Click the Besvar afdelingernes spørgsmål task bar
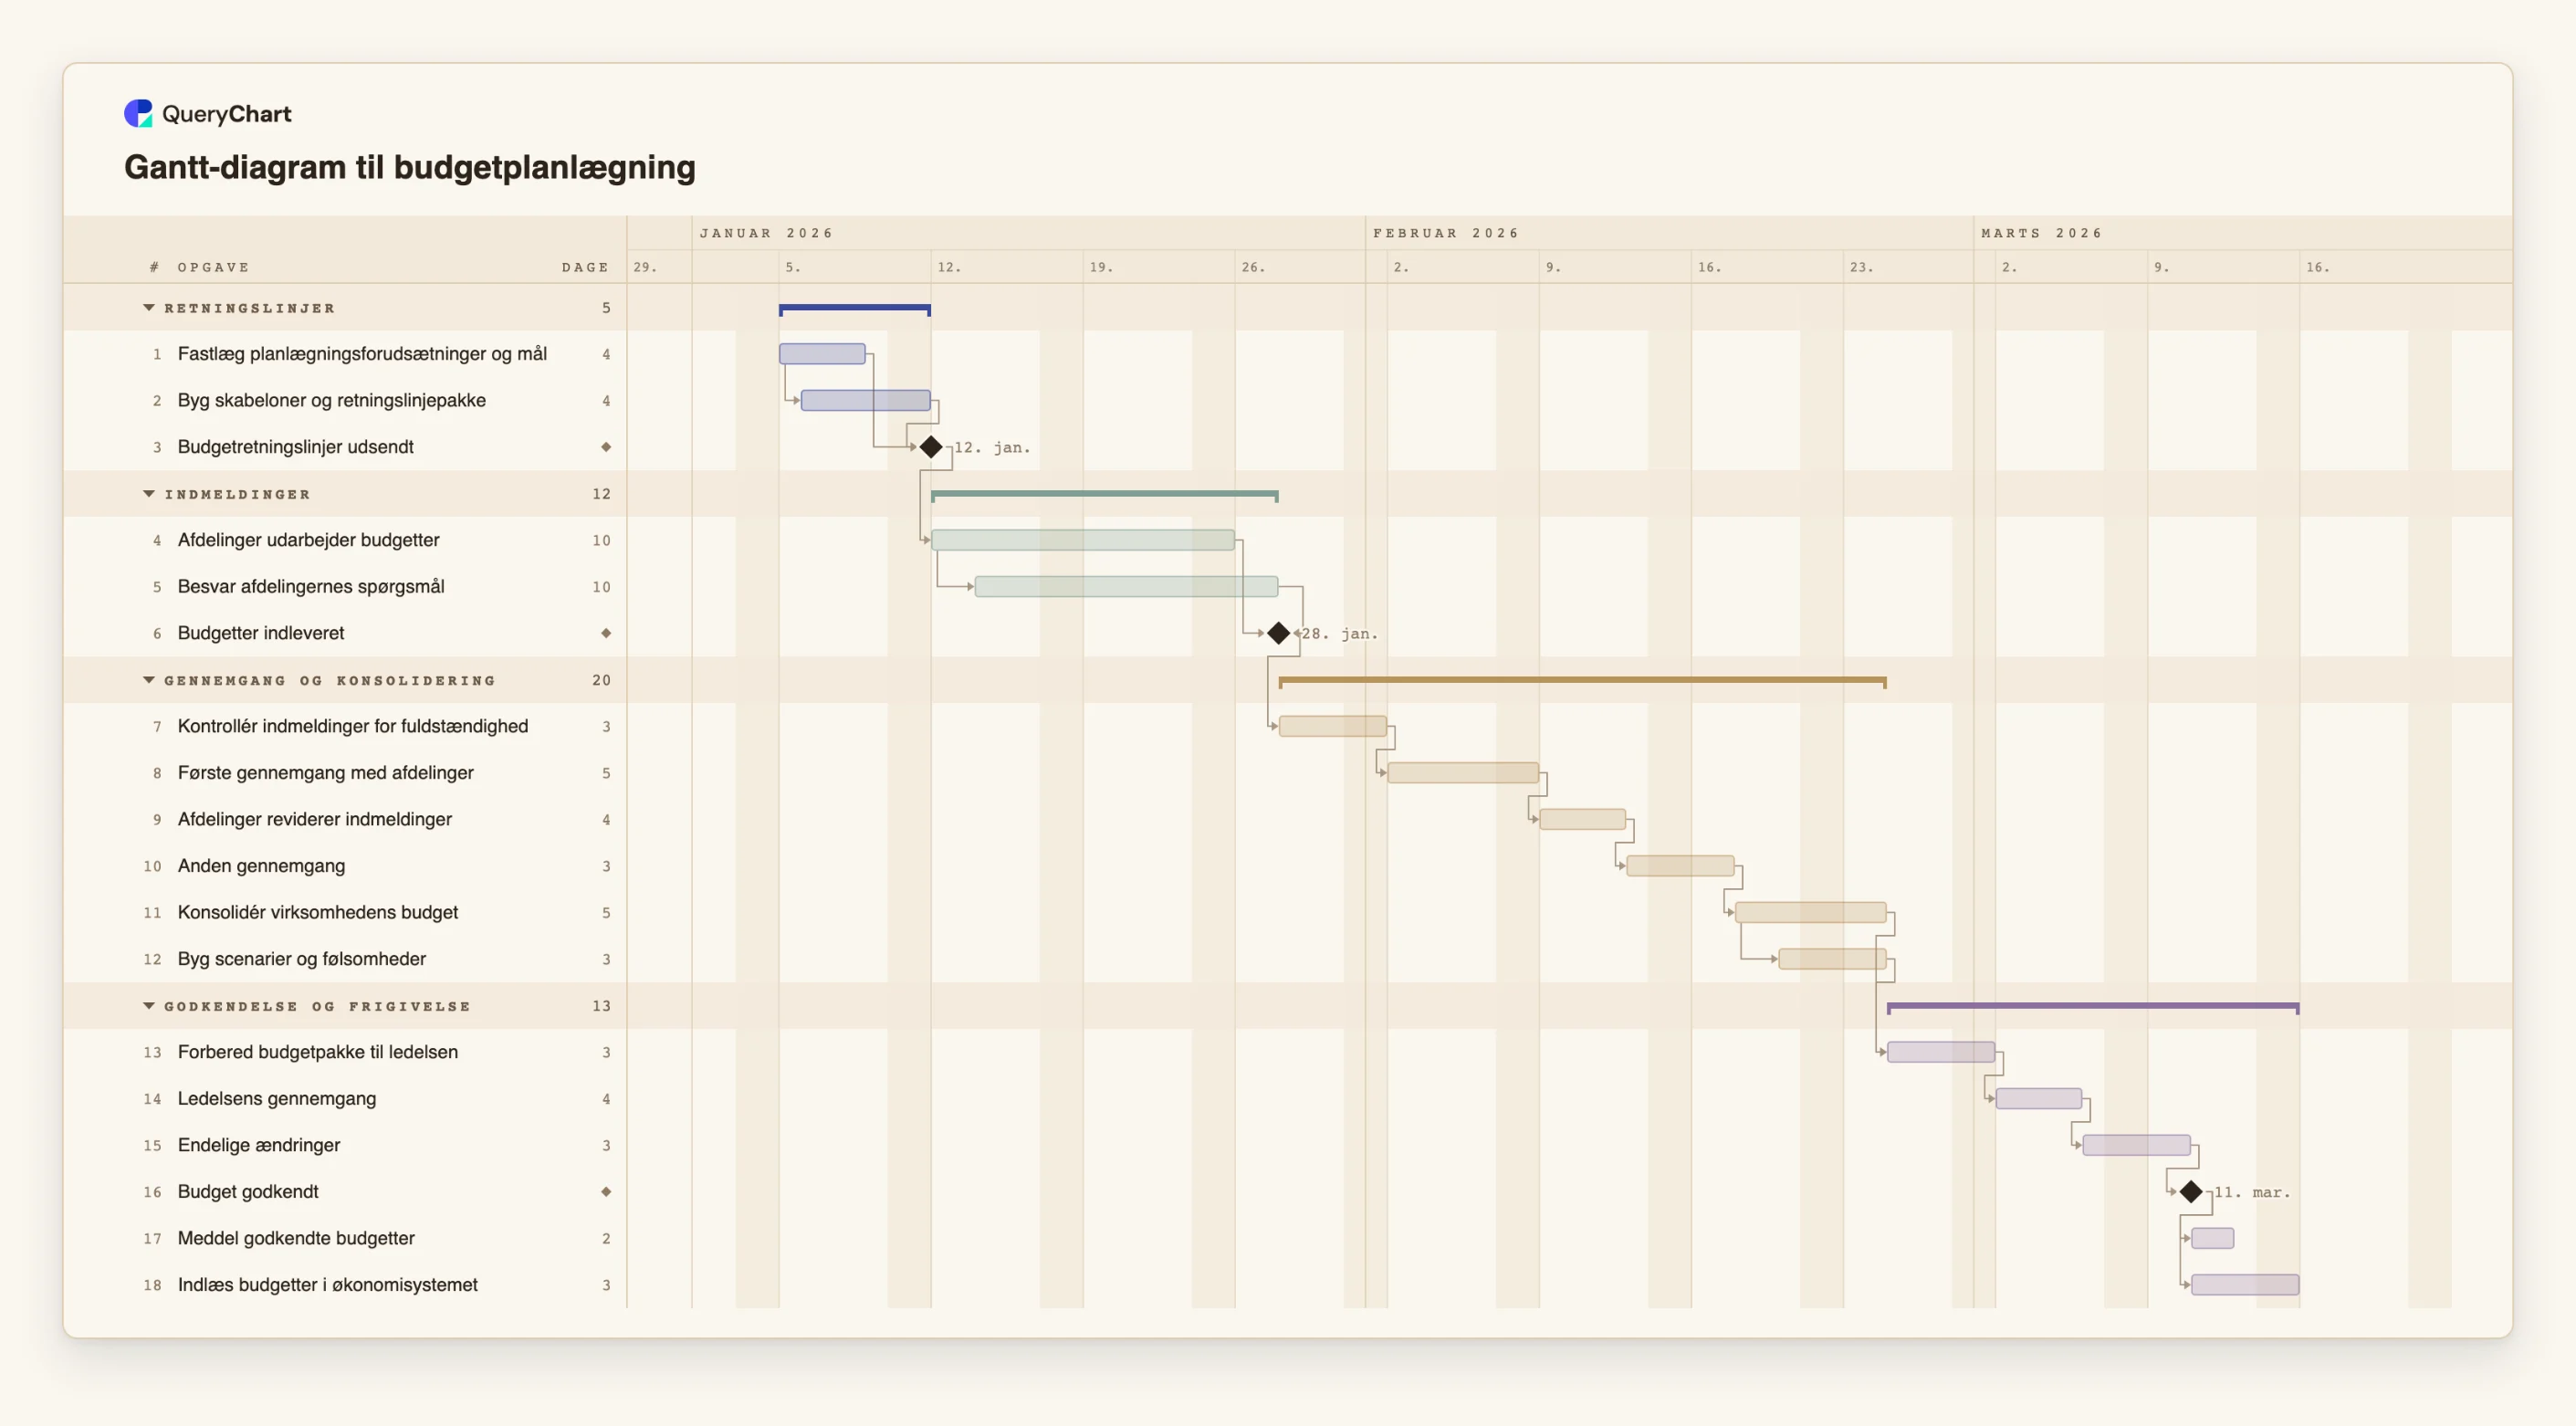The width and height of the screenshot is (2576, 1426). click(x=1126, y=586)
